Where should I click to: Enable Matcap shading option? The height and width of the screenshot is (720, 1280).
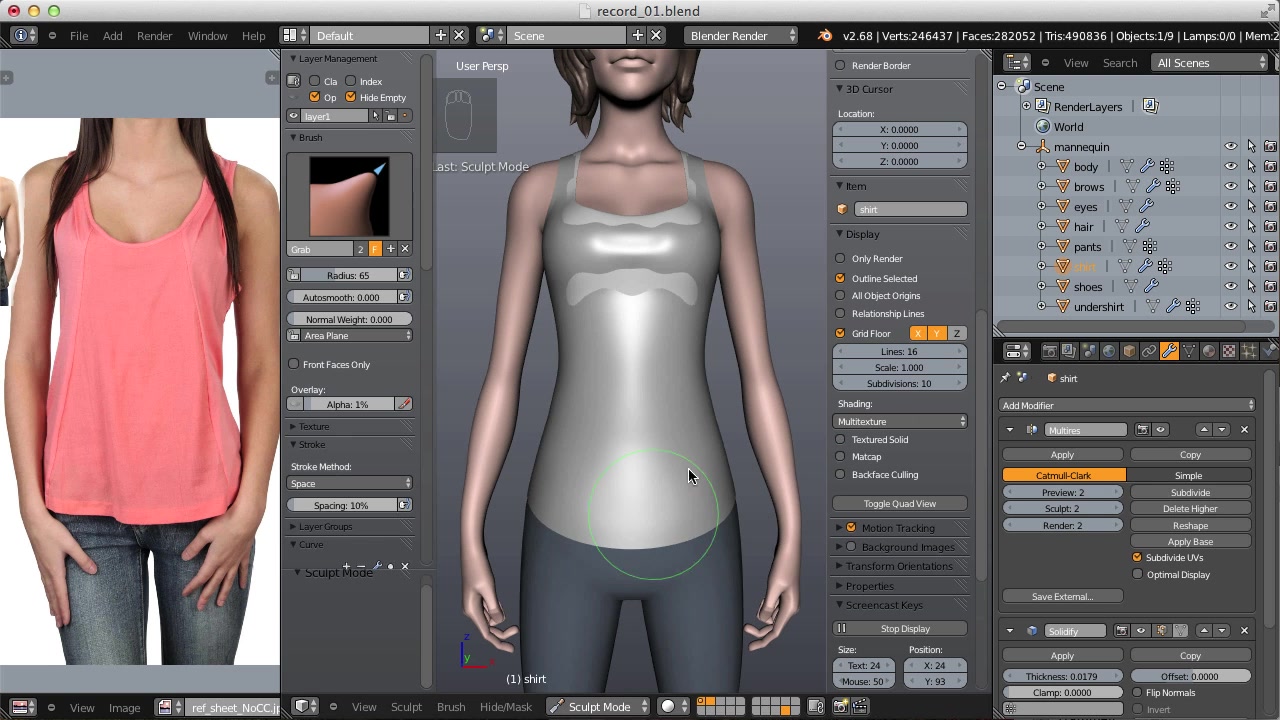840,457
